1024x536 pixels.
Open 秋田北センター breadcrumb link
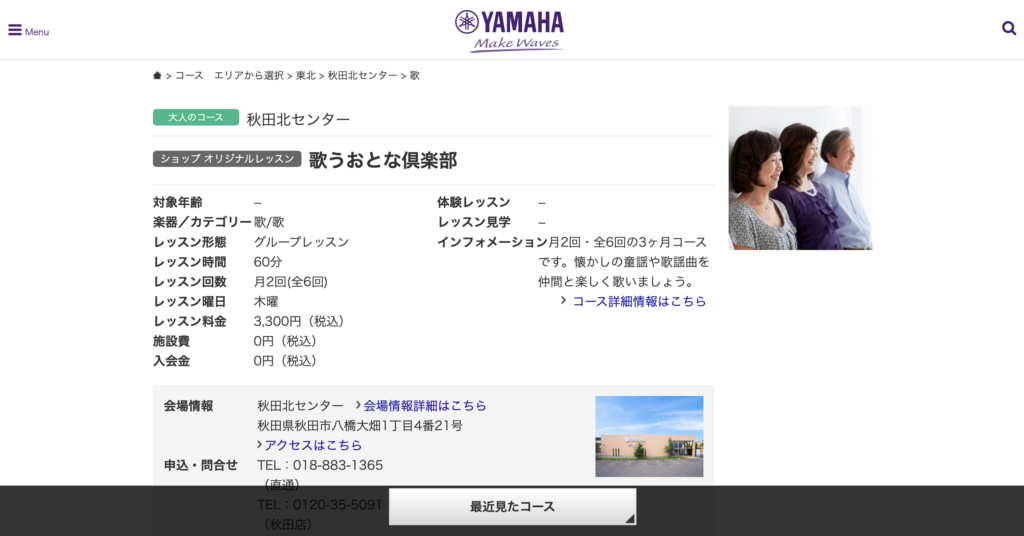click(362, 76)
